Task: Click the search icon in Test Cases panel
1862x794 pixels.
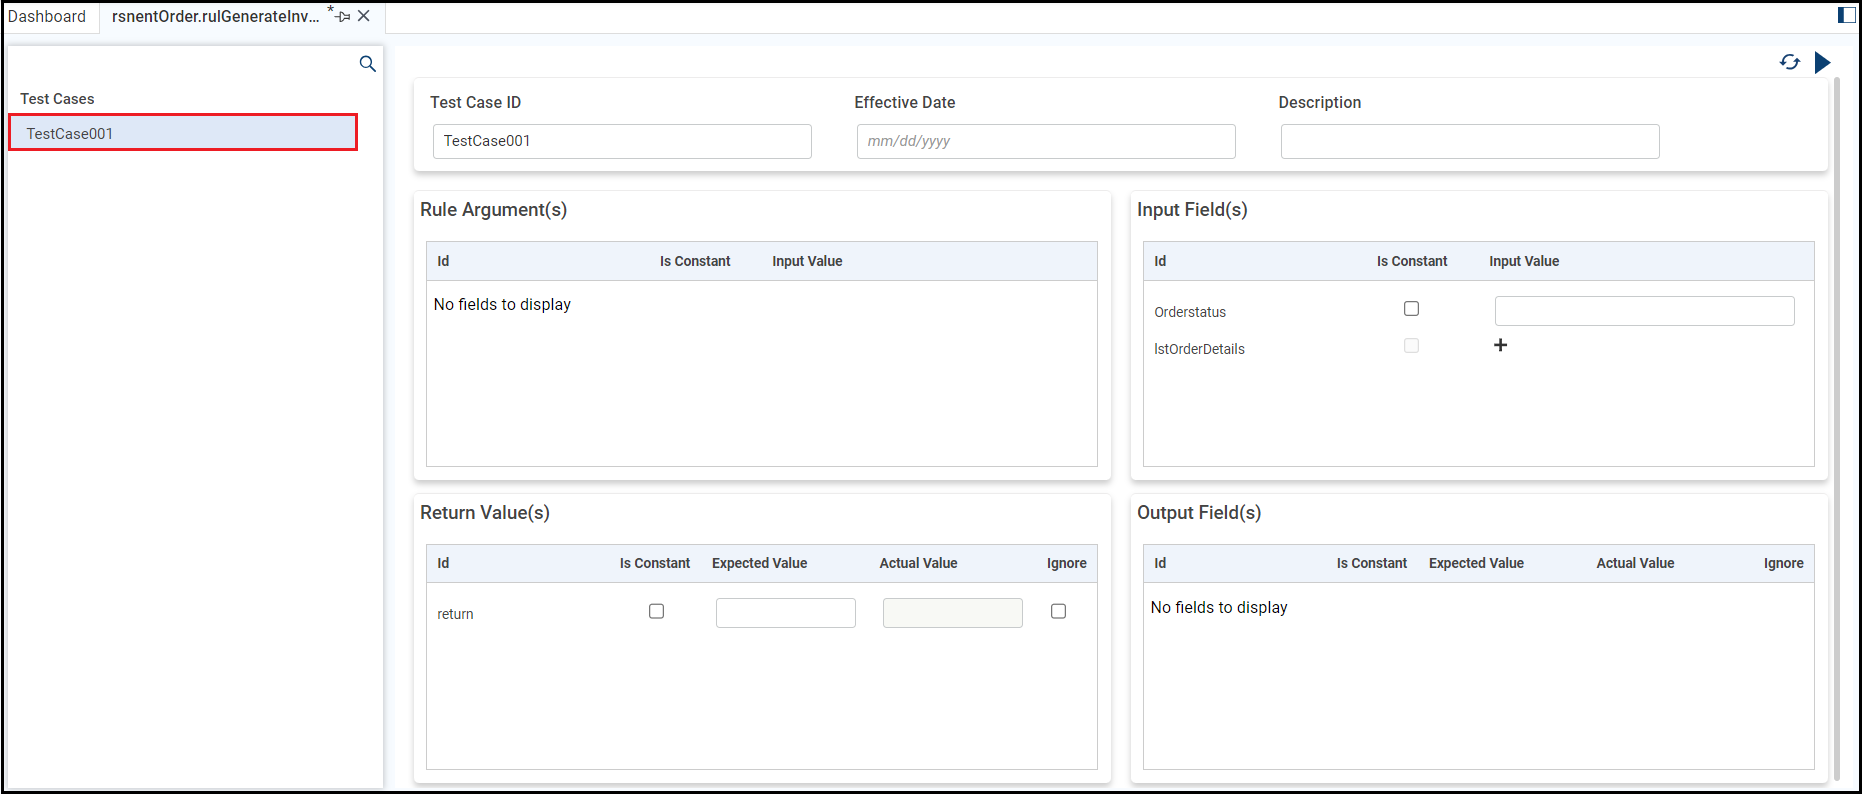Action: pyautogui.click(x=367, y=64)
